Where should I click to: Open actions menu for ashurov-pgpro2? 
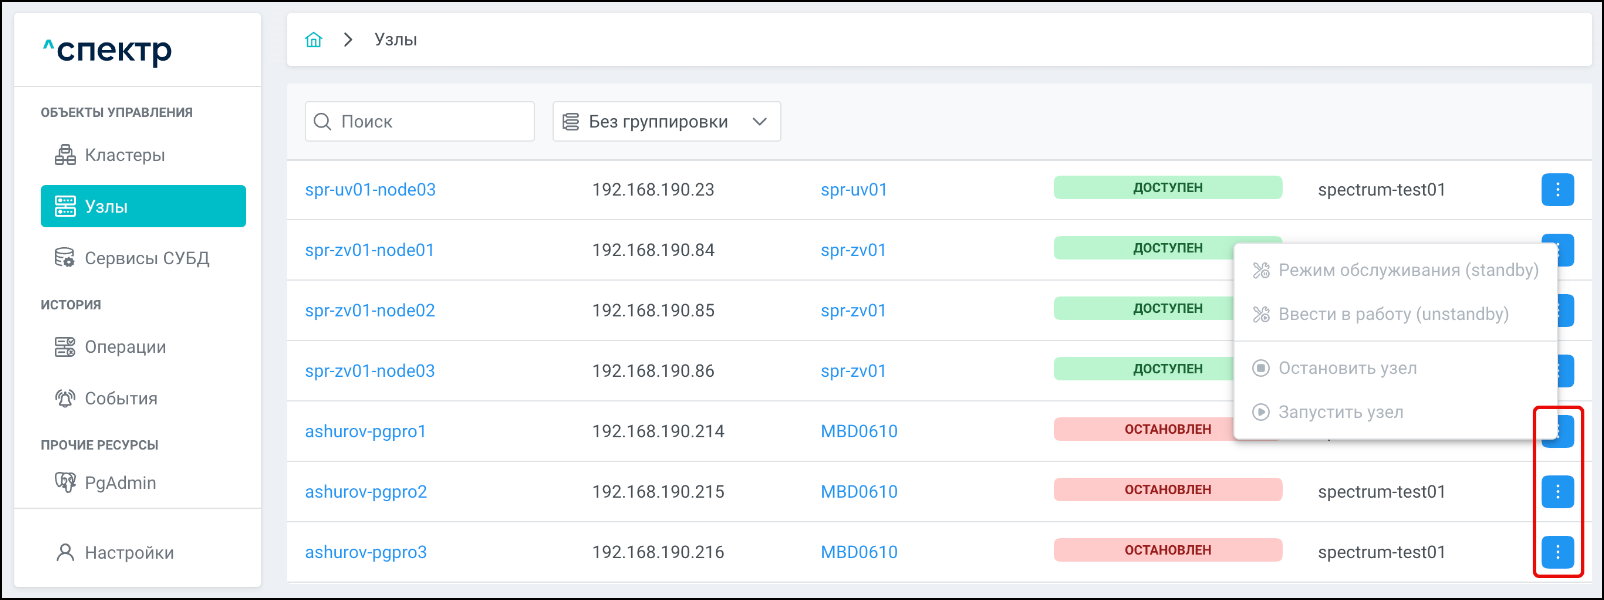1557,491
